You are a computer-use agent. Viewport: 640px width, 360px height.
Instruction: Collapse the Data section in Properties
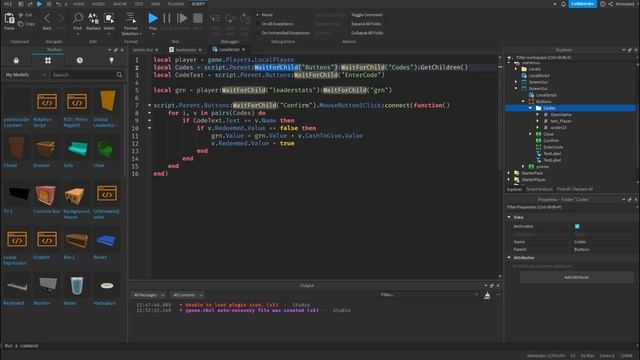click(509, 217)
